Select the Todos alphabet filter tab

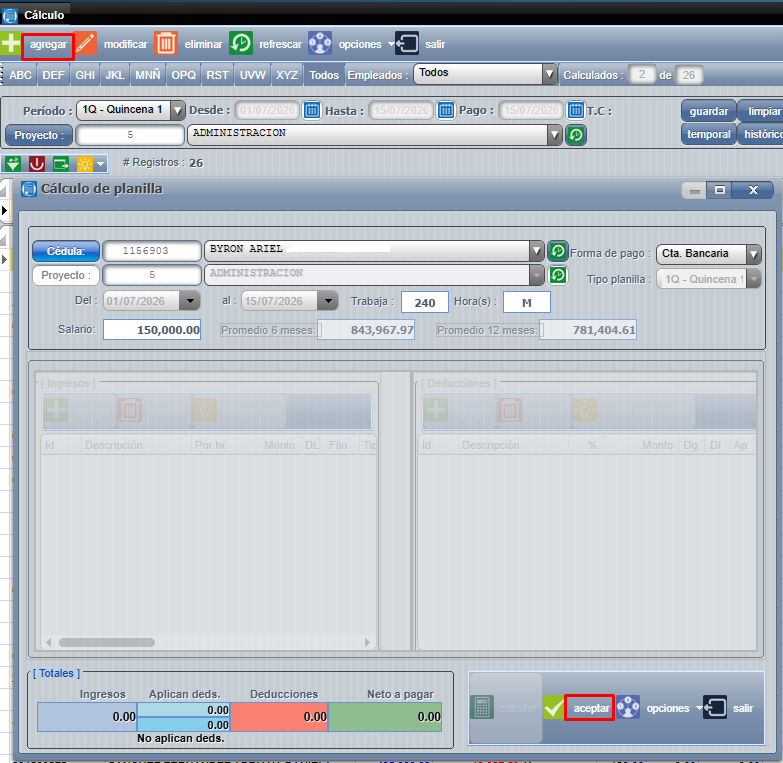(x=324, y=75)
